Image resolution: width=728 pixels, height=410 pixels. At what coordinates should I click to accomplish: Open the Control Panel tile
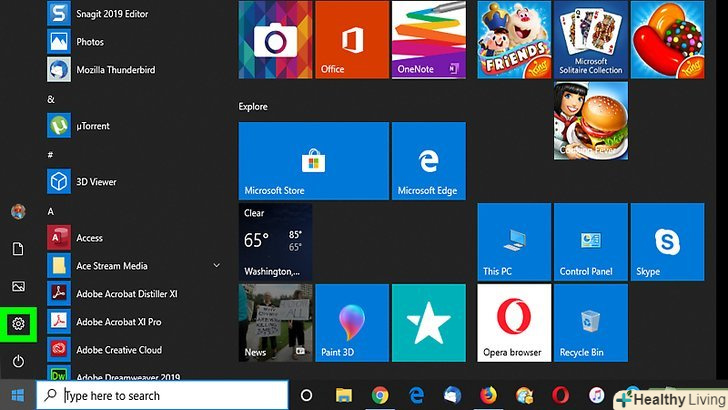590,241
